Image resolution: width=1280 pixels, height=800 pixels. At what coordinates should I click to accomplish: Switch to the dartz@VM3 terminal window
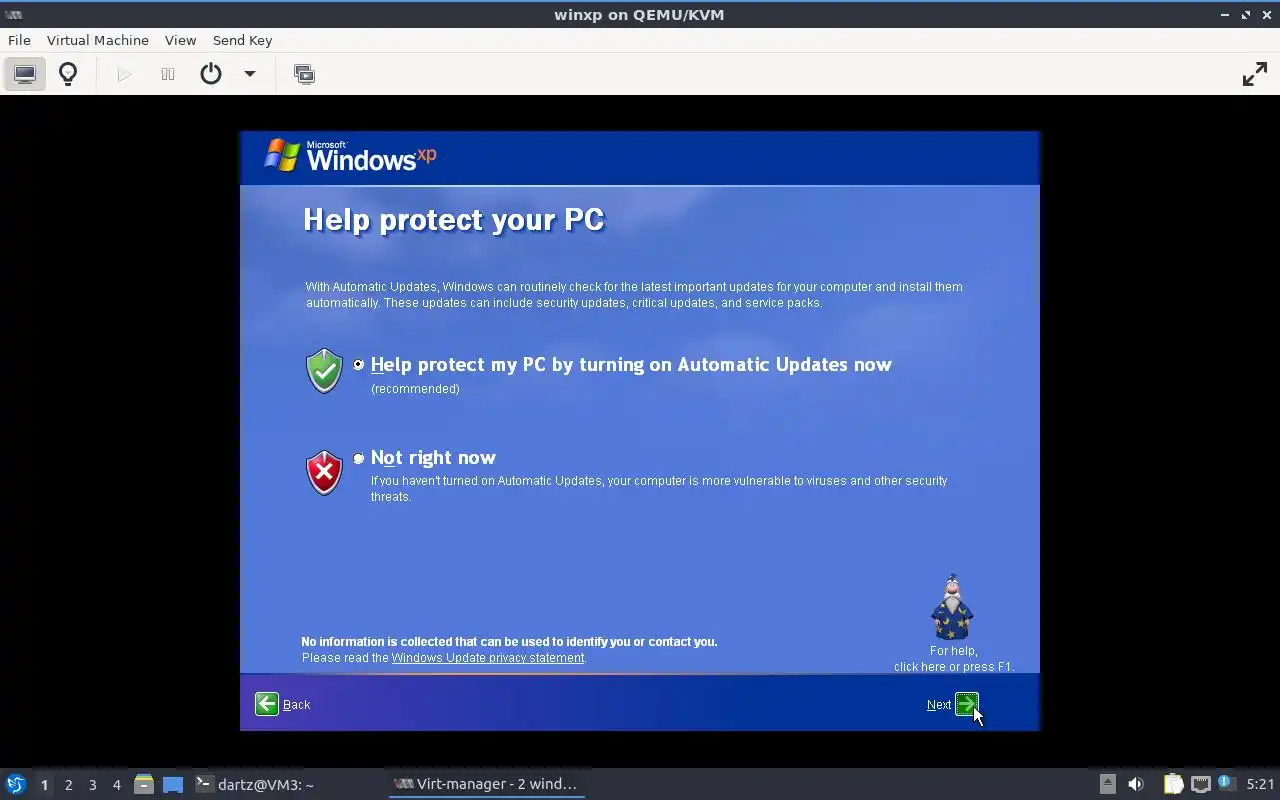point(255,784)
